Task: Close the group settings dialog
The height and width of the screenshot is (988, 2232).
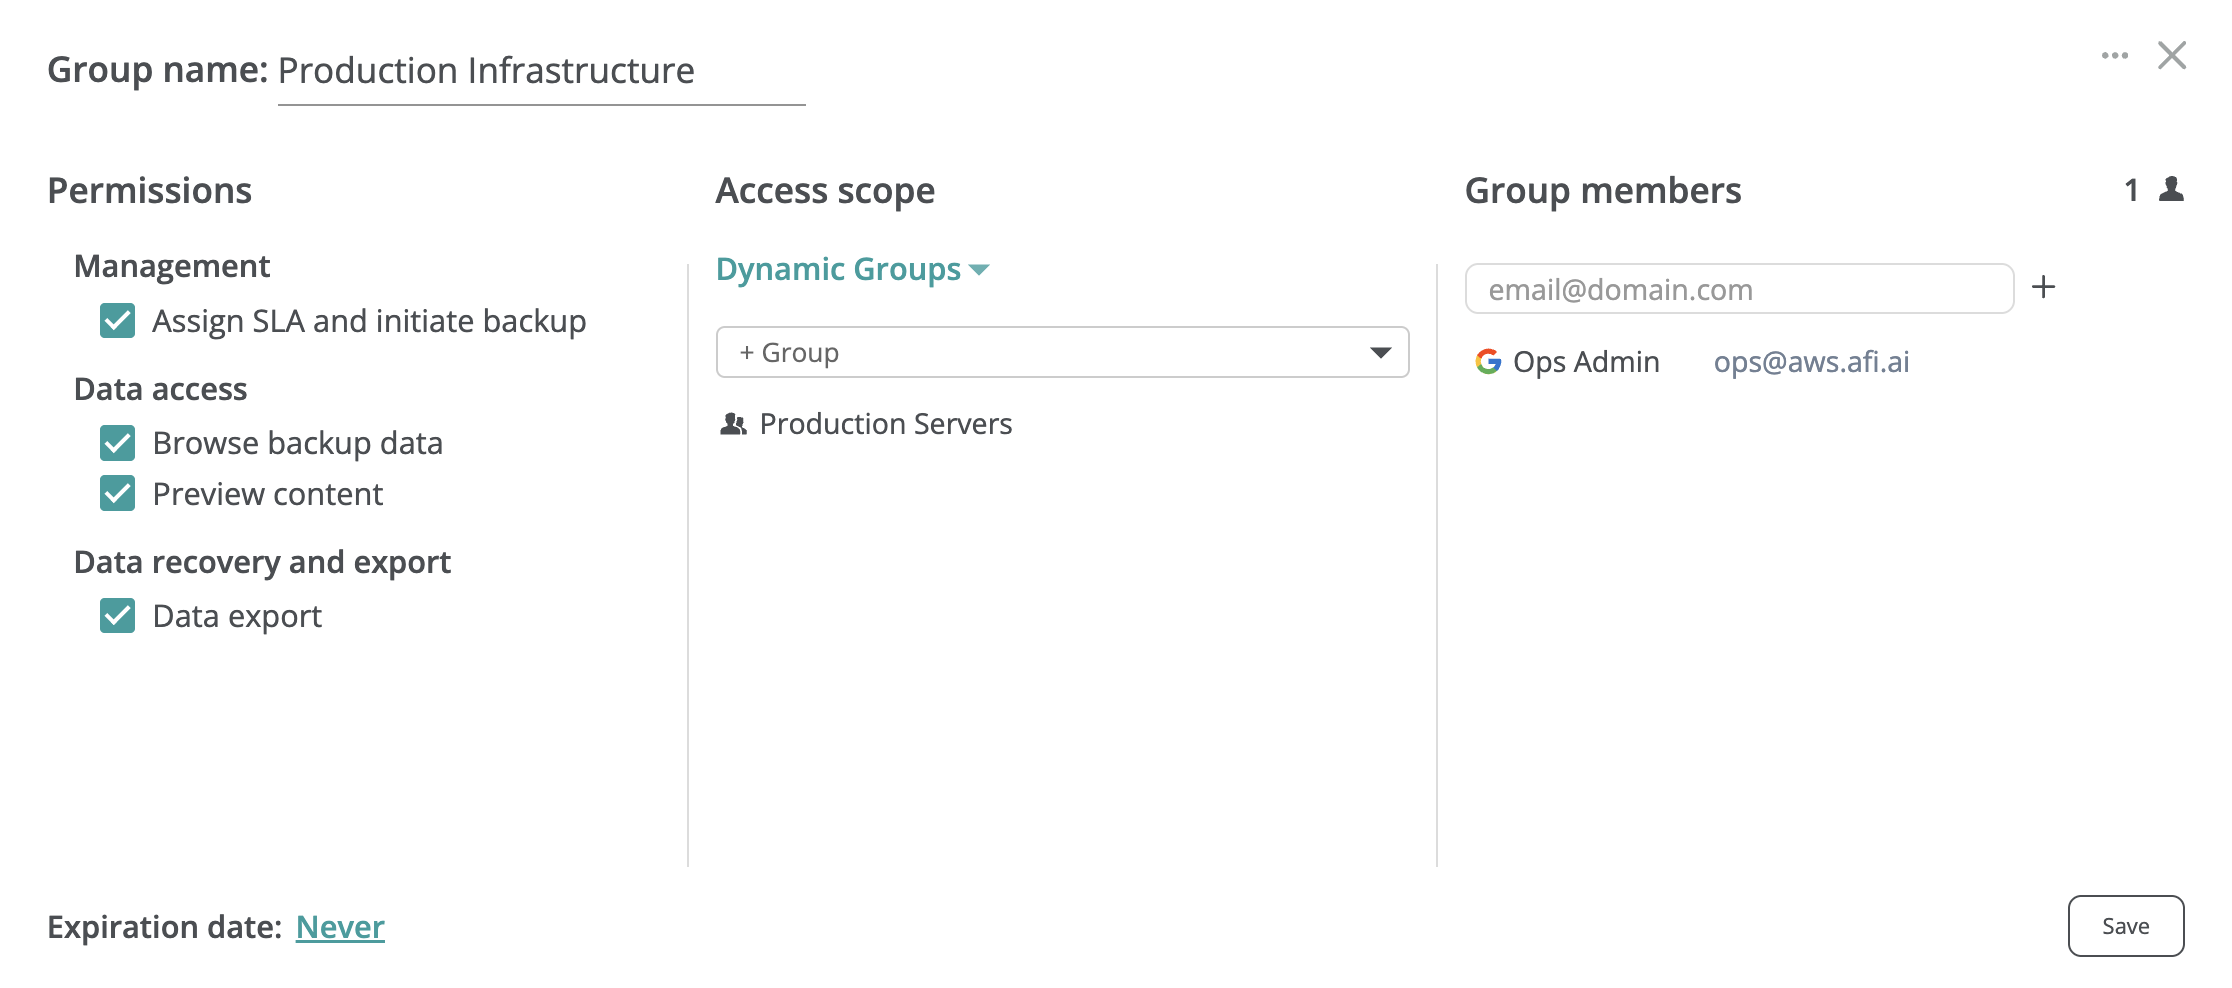Action: pos(2171,56)
